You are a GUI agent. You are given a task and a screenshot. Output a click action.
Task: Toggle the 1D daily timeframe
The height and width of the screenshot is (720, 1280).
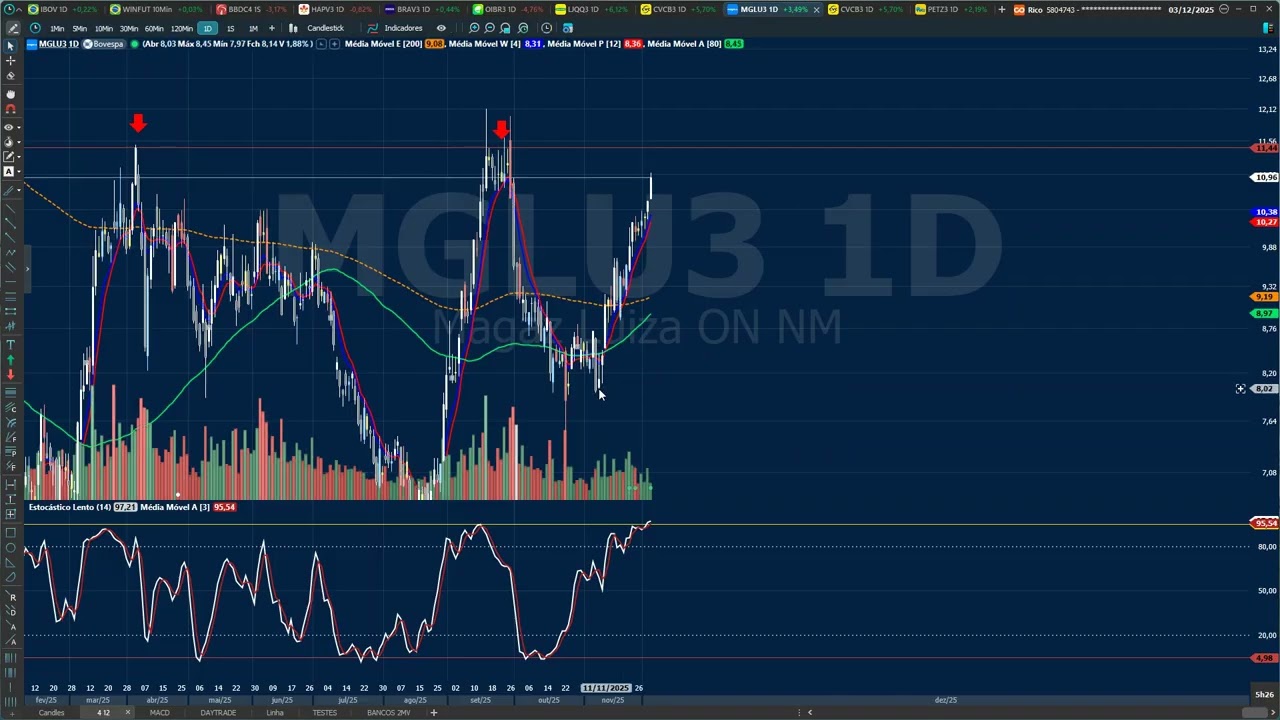(208, 28)
